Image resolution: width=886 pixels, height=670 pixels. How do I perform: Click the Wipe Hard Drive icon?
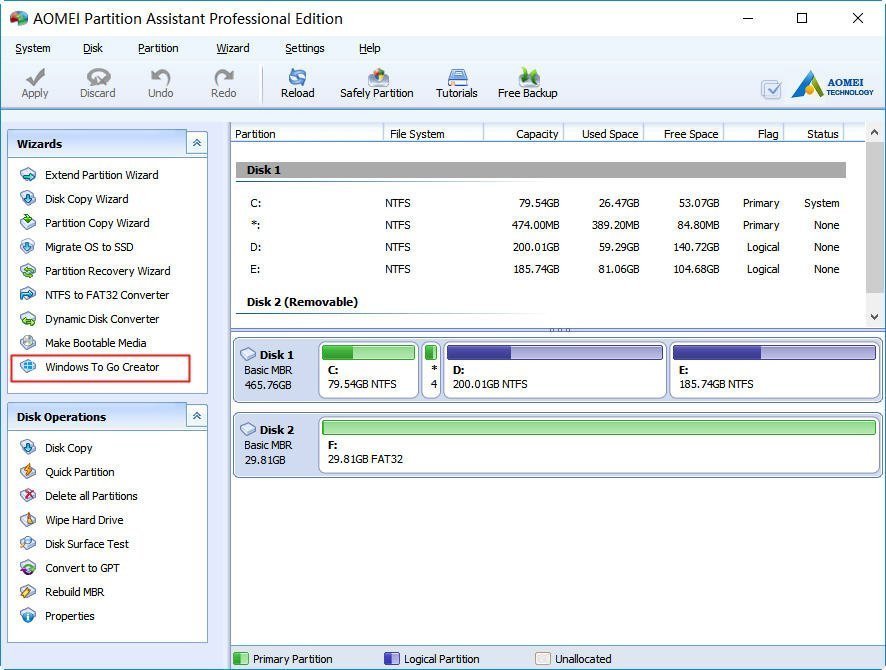tap(28, 520)
